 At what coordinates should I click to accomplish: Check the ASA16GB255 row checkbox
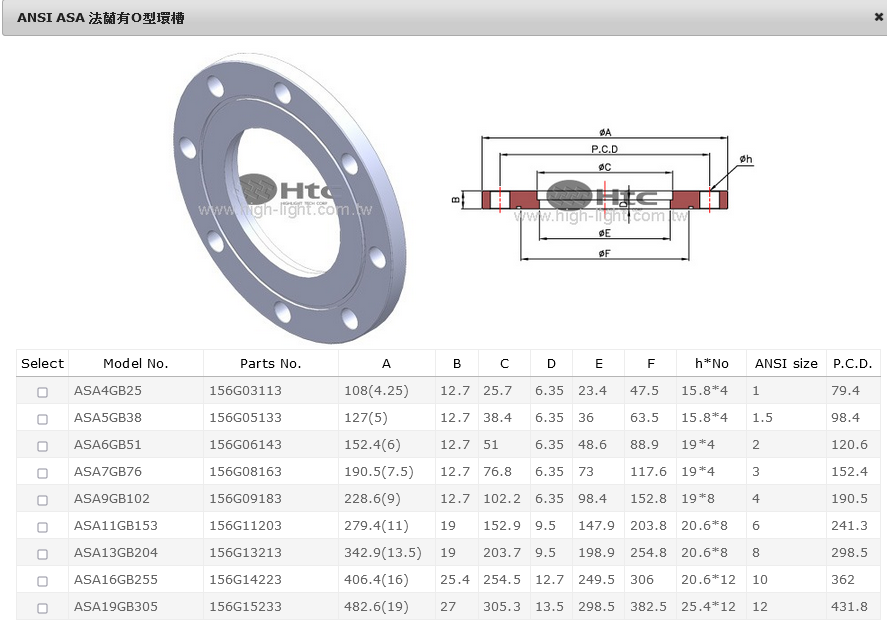42,581
